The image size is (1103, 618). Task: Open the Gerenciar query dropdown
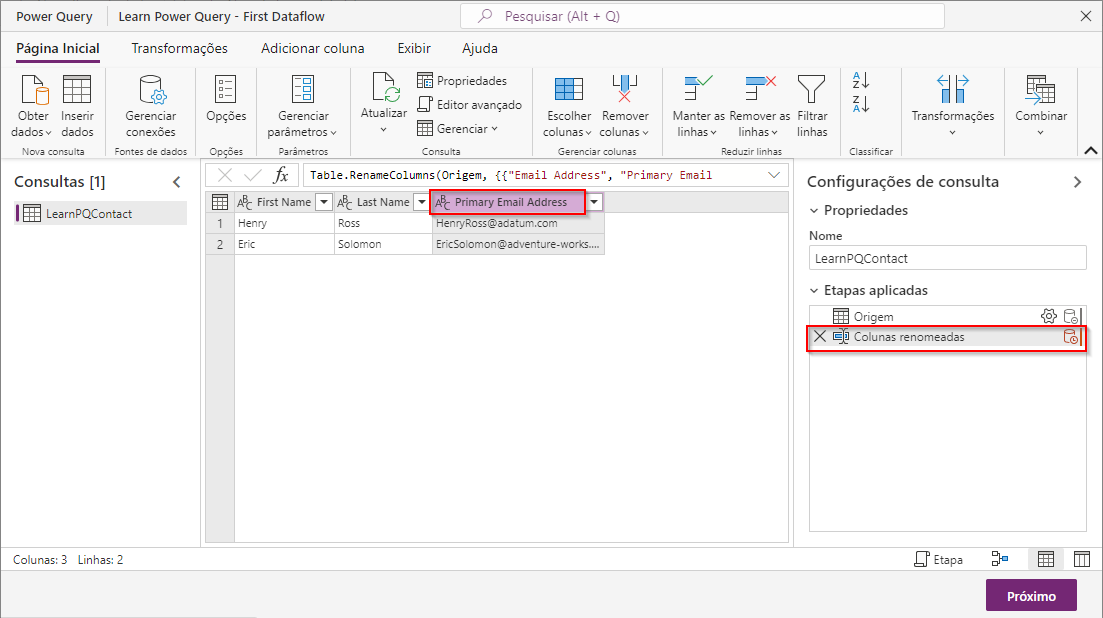click(458, 129)
